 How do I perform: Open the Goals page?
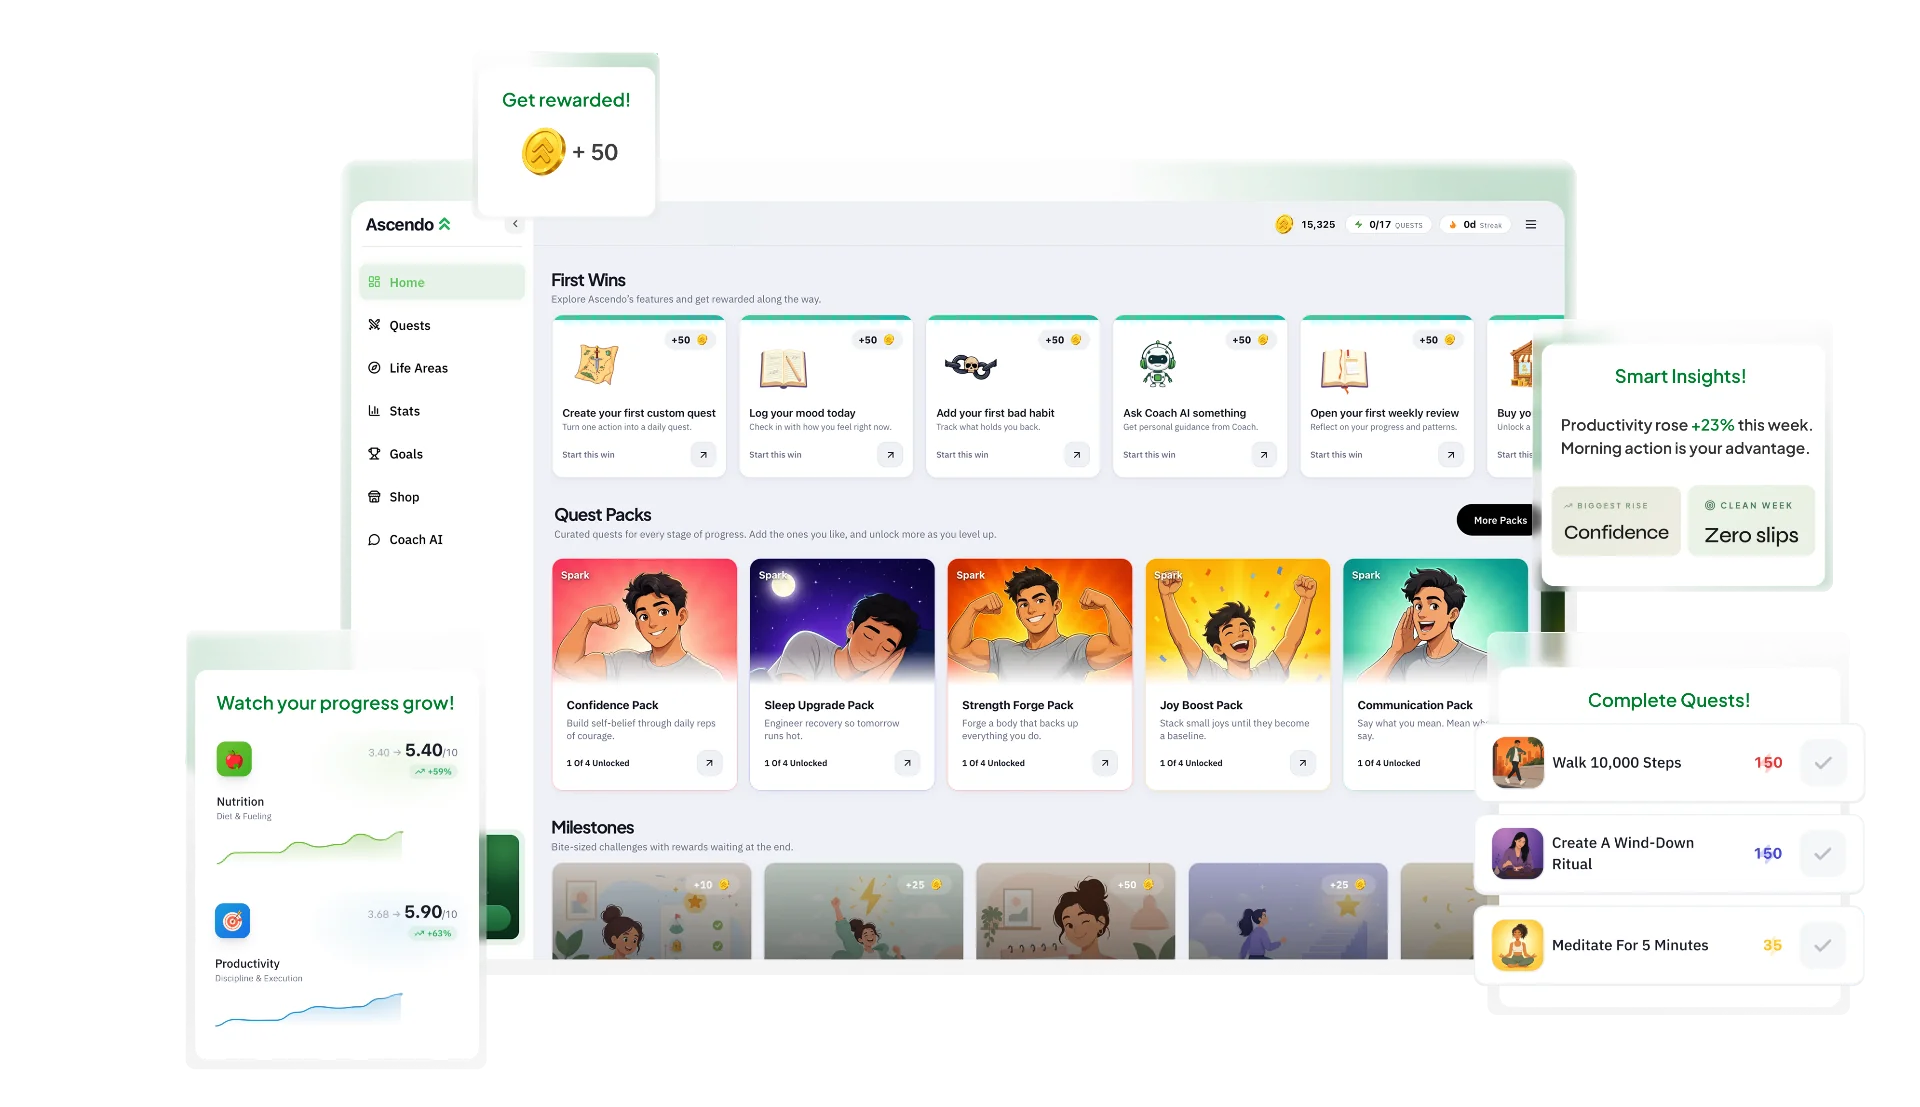coord(442,454)
